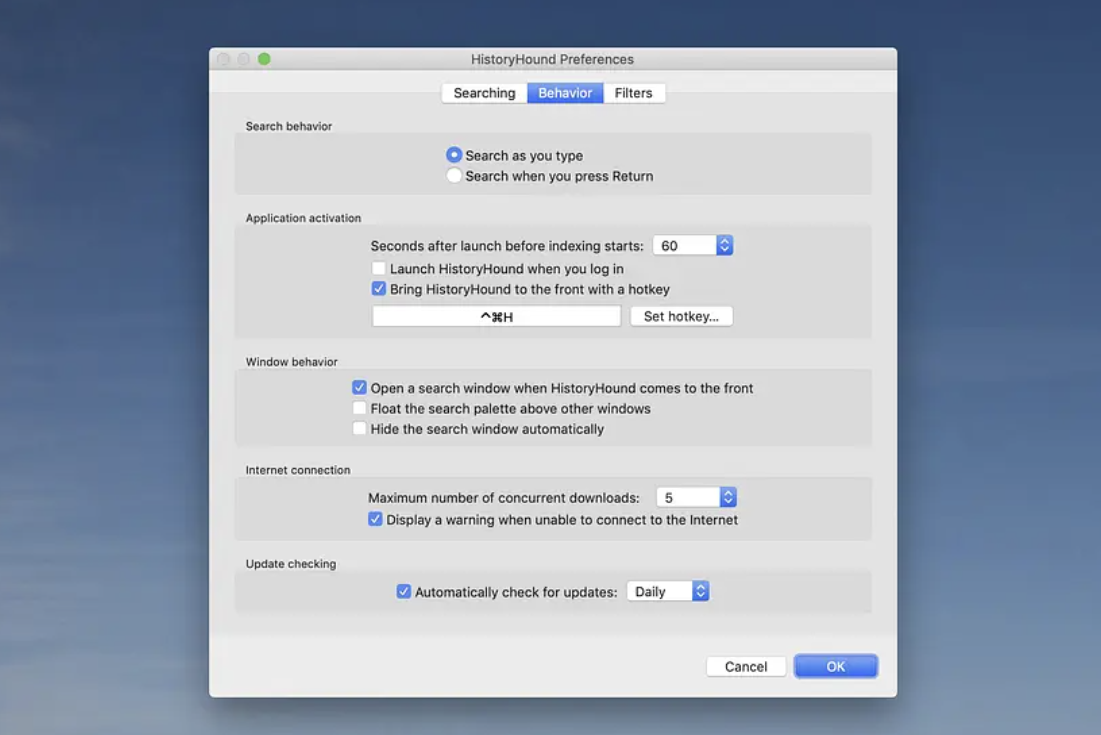
Task: Check 'Hide the search window automatically'
Action: [359, 428]
